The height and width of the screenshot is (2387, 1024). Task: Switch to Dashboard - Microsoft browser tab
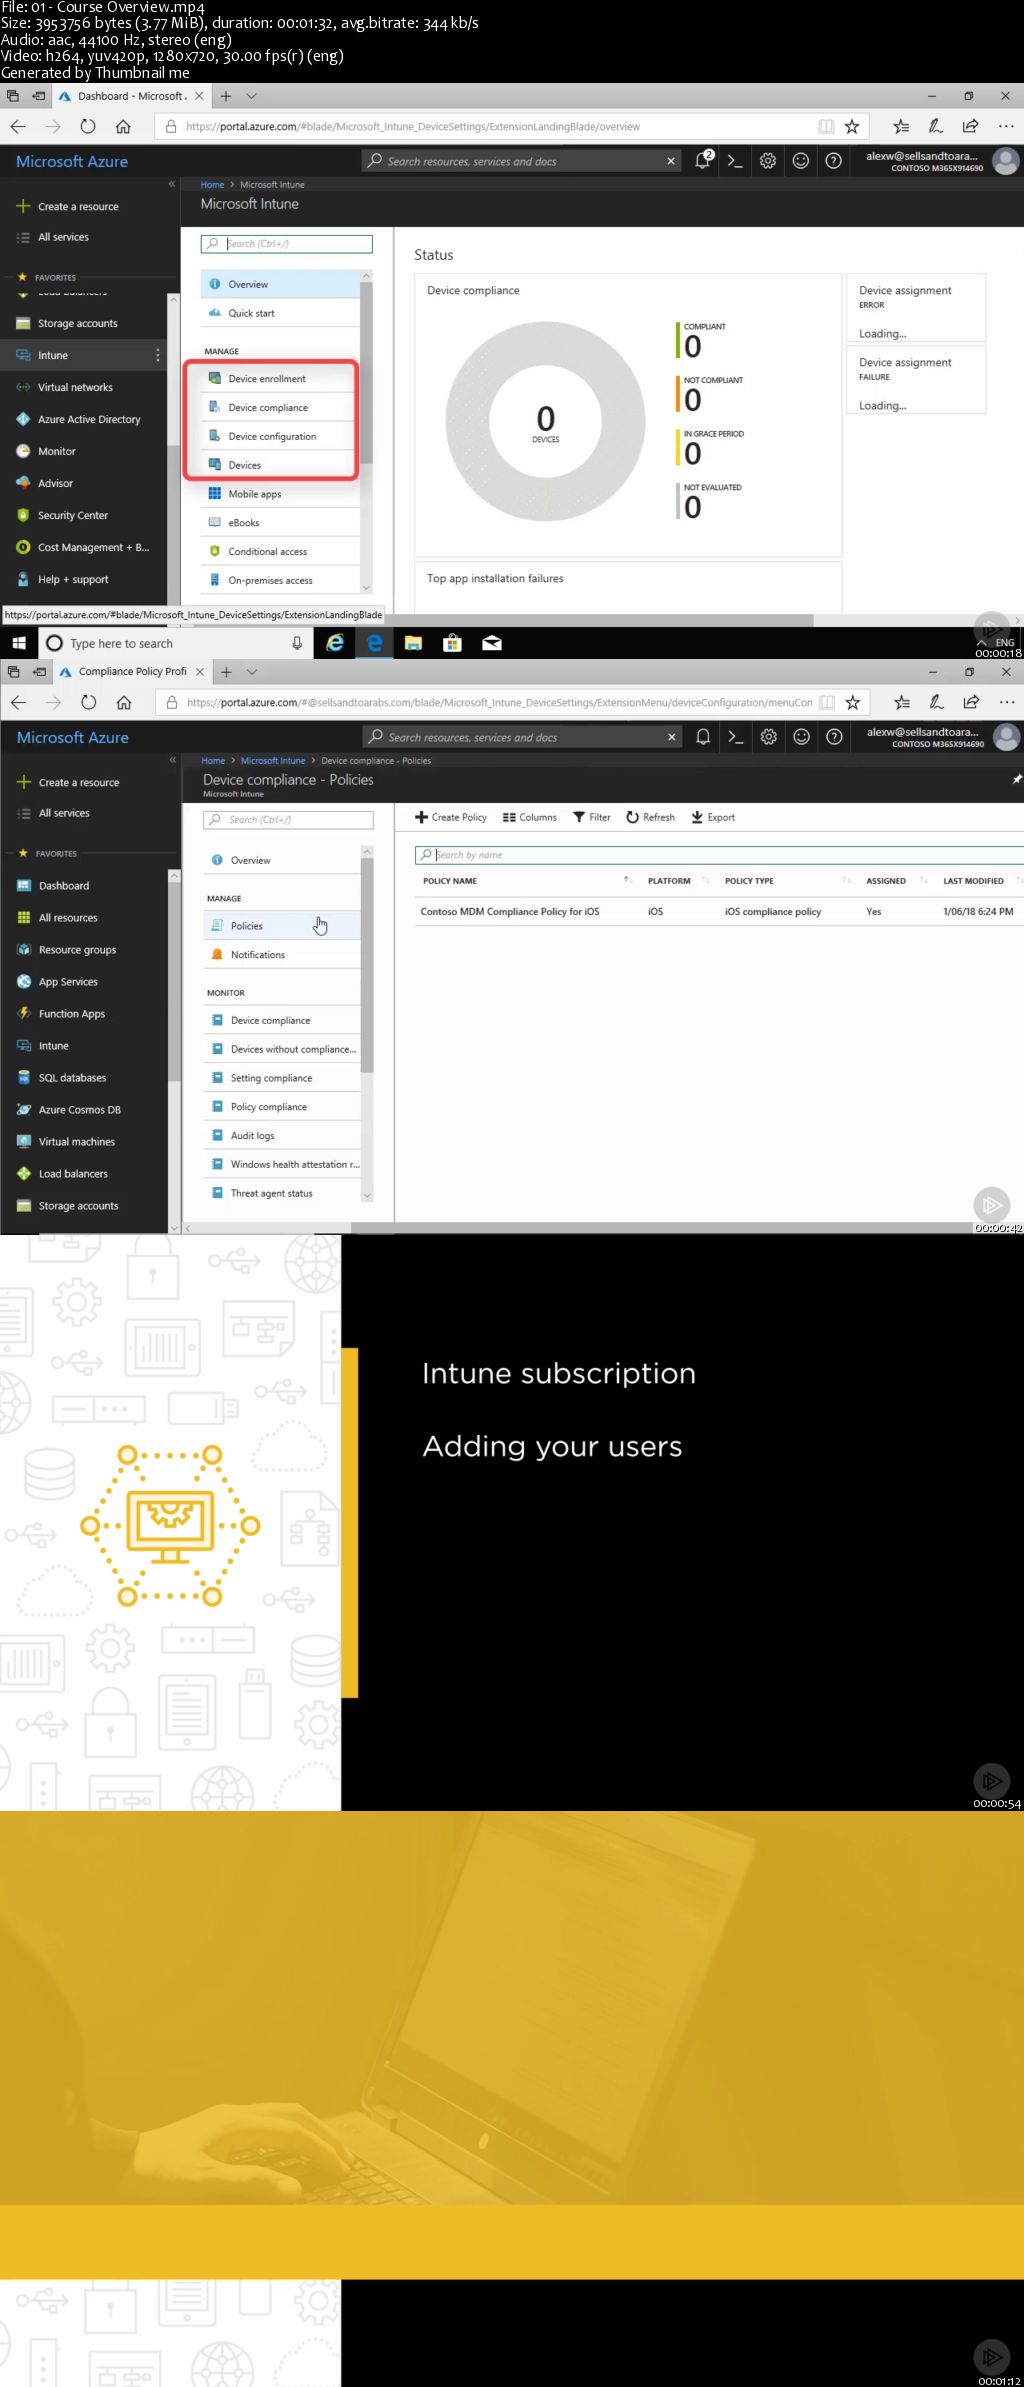click(130, 96)
